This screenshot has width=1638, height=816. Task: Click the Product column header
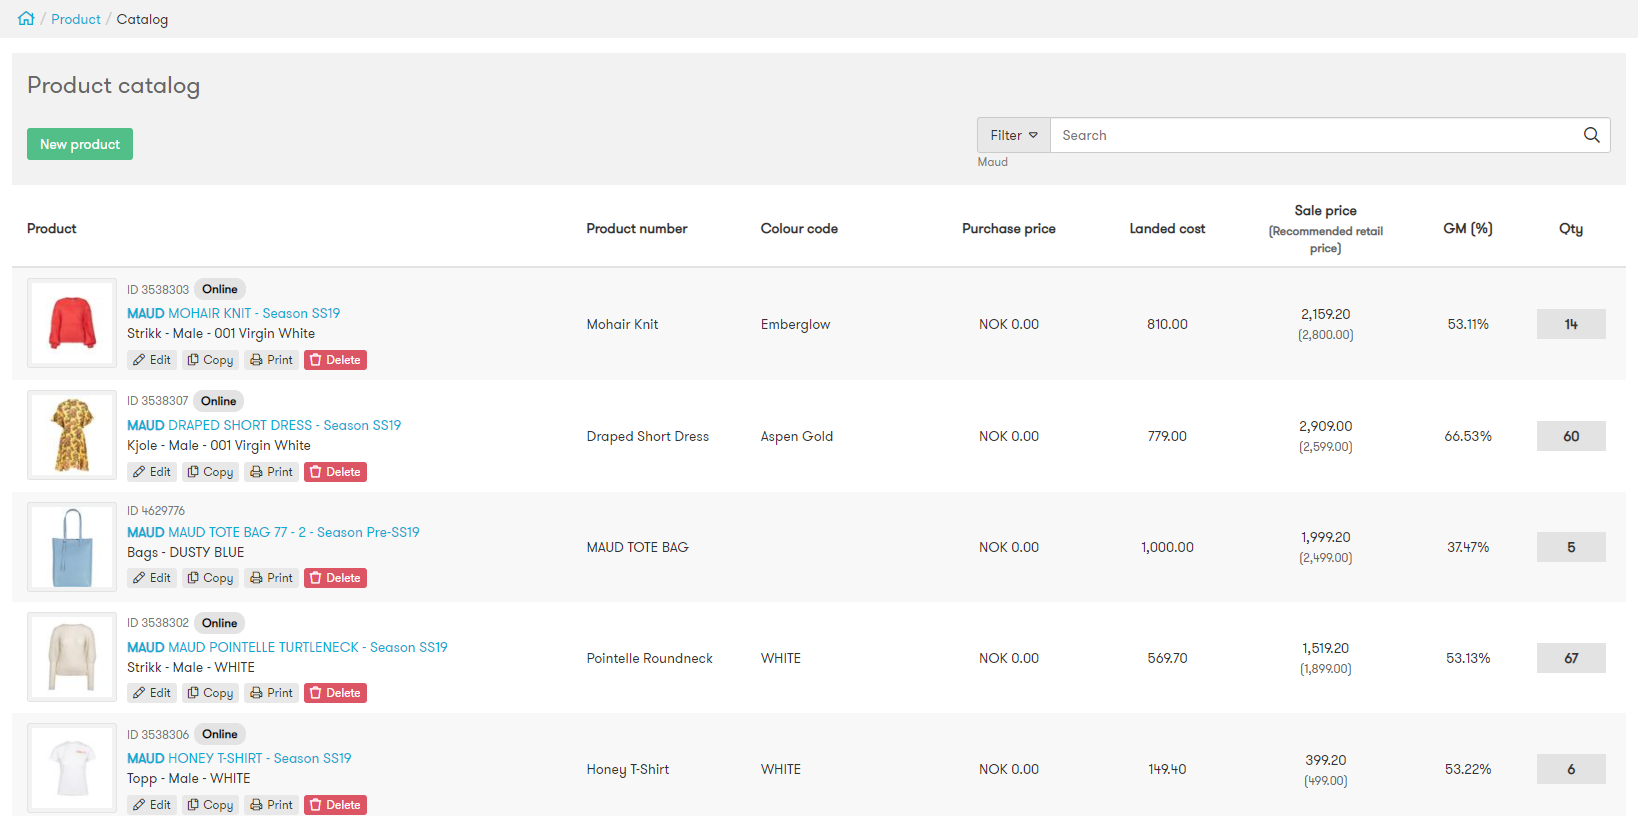pyautogui.click(x=52, y=229)
